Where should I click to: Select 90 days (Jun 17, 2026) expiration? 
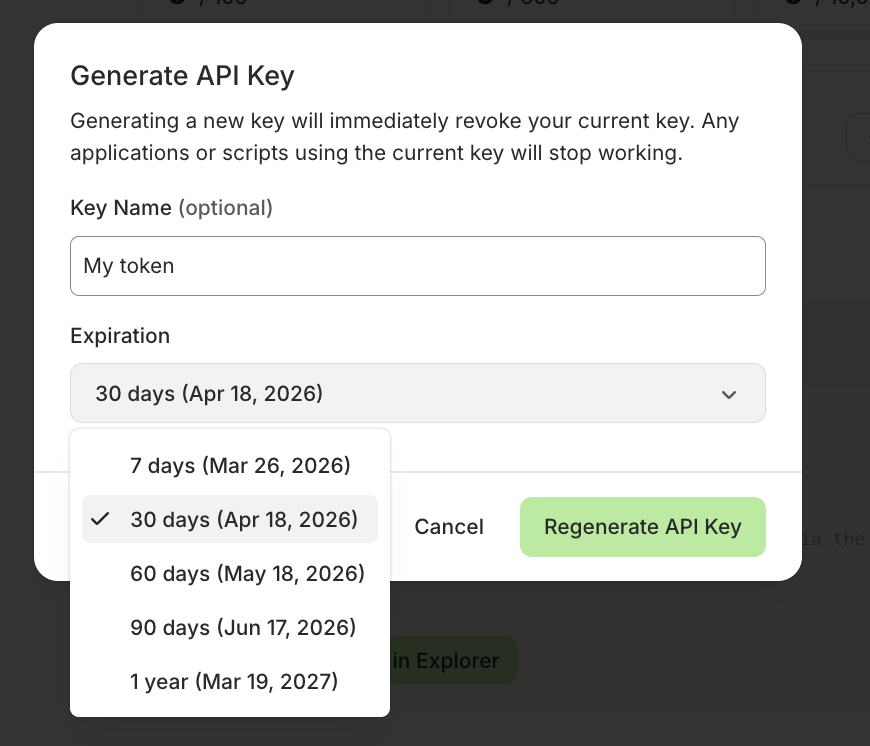pos(242,627)
